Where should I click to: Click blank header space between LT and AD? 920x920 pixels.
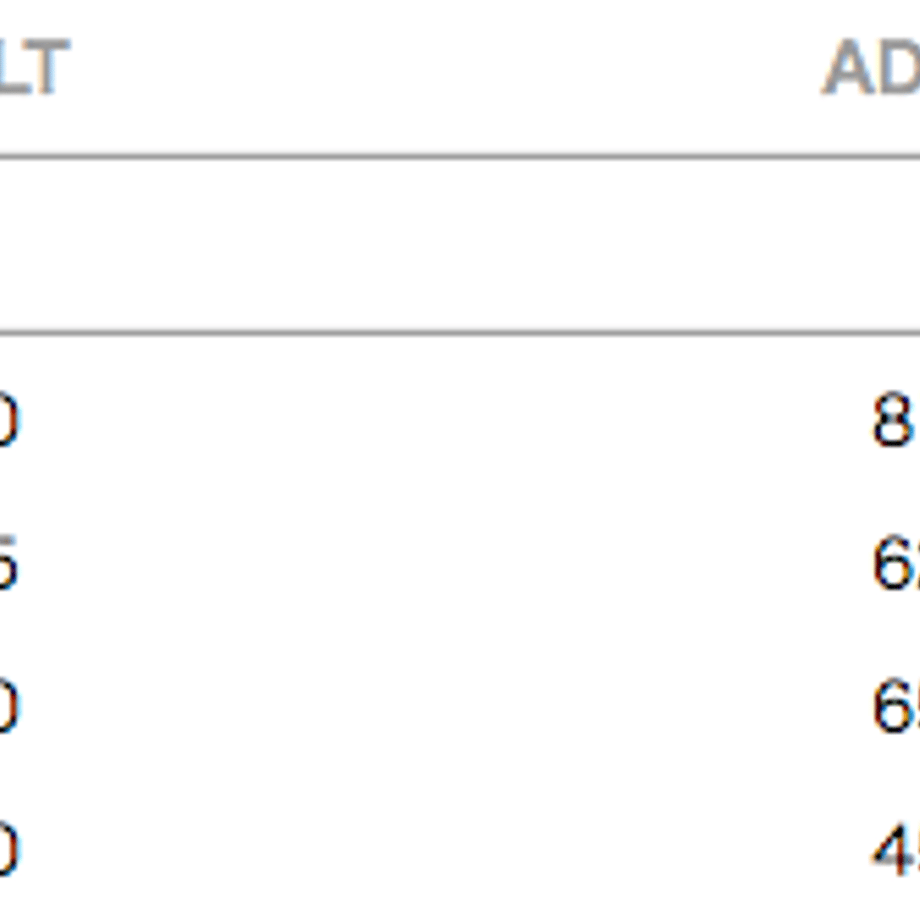pyautogui.click(x=446, y=66)
